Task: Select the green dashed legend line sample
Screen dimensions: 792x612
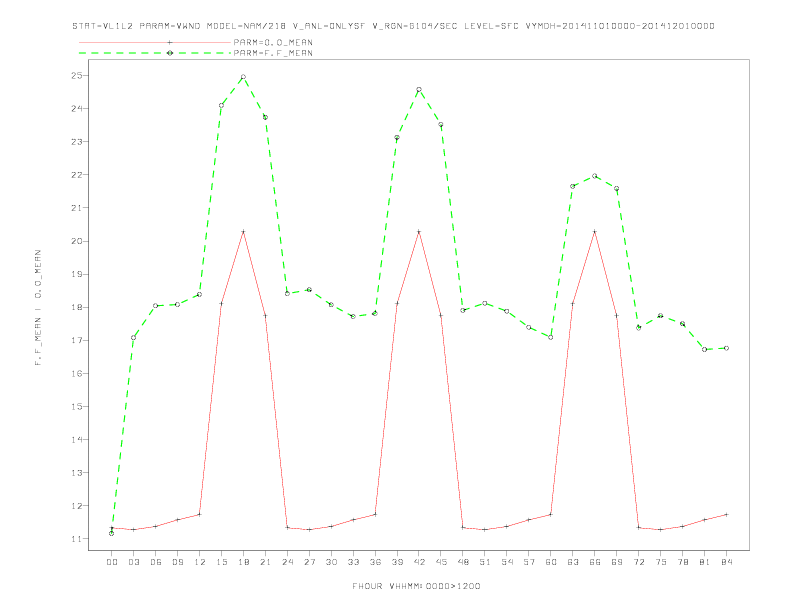Action: (155, 53)
